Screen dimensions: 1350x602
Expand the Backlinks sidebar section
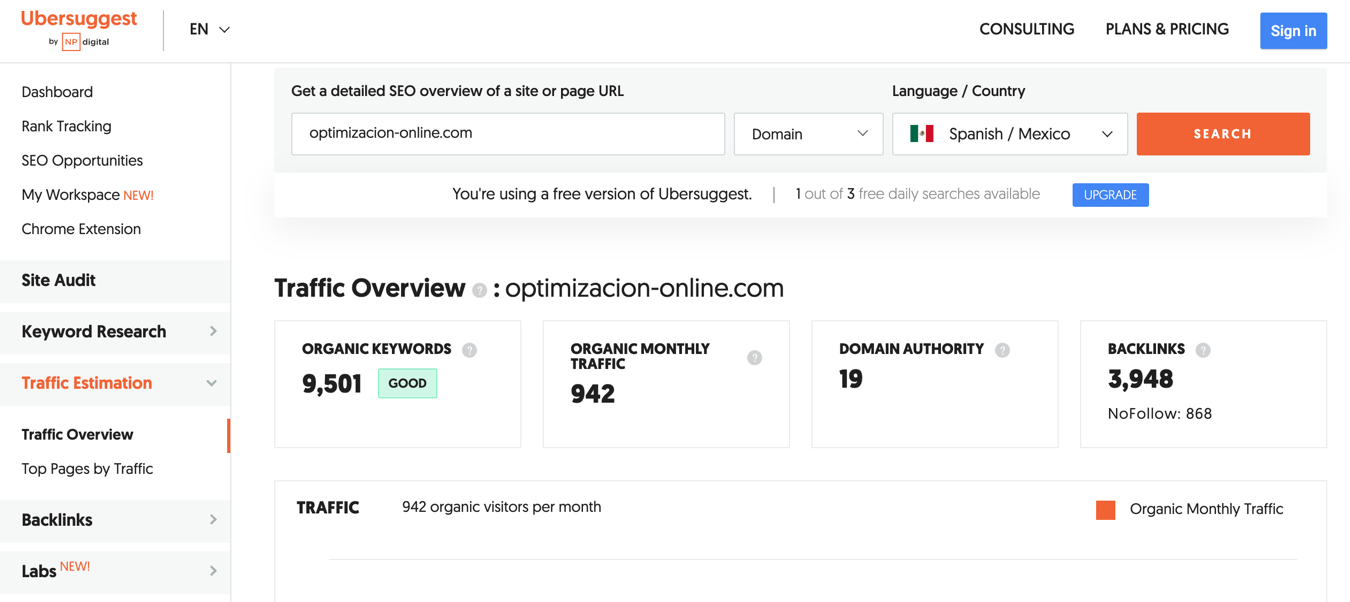115,520
